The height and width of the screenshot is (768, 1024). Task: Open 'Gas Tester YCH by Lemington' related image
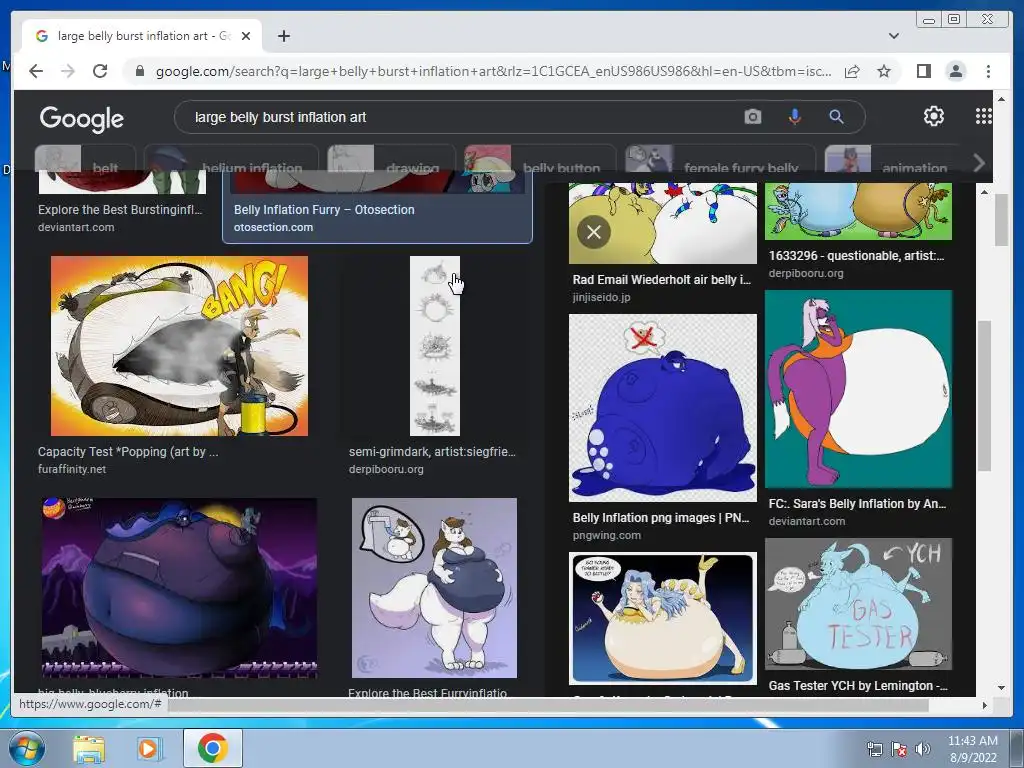(858, 603)
